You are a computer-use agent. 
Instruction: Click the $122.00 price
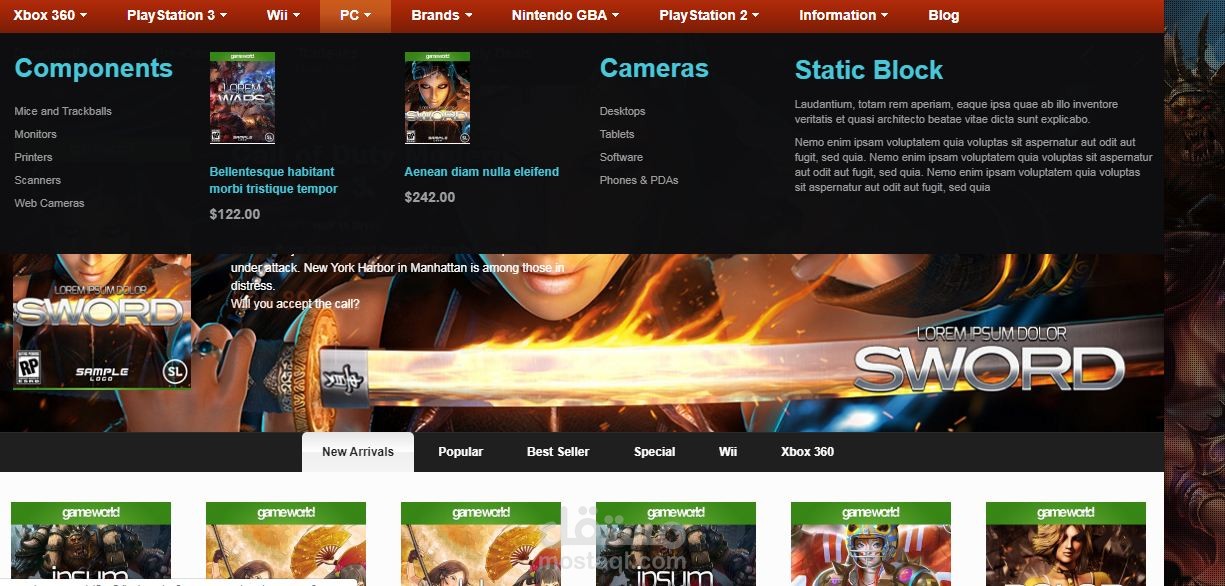coord(235,214)
